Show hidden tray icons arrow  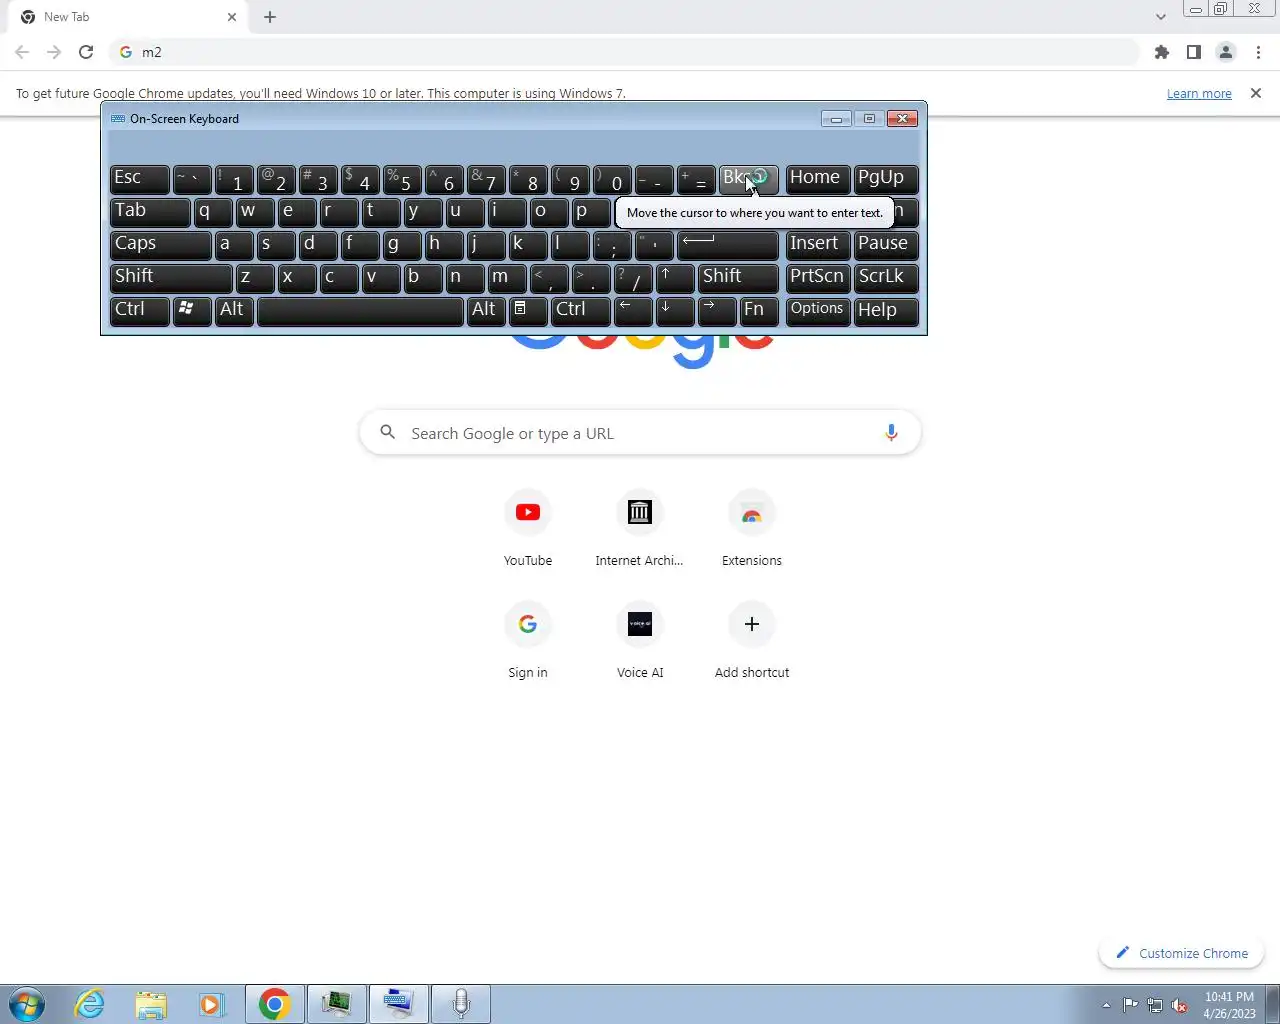pyautogui.click(x=1106, y=1005)
